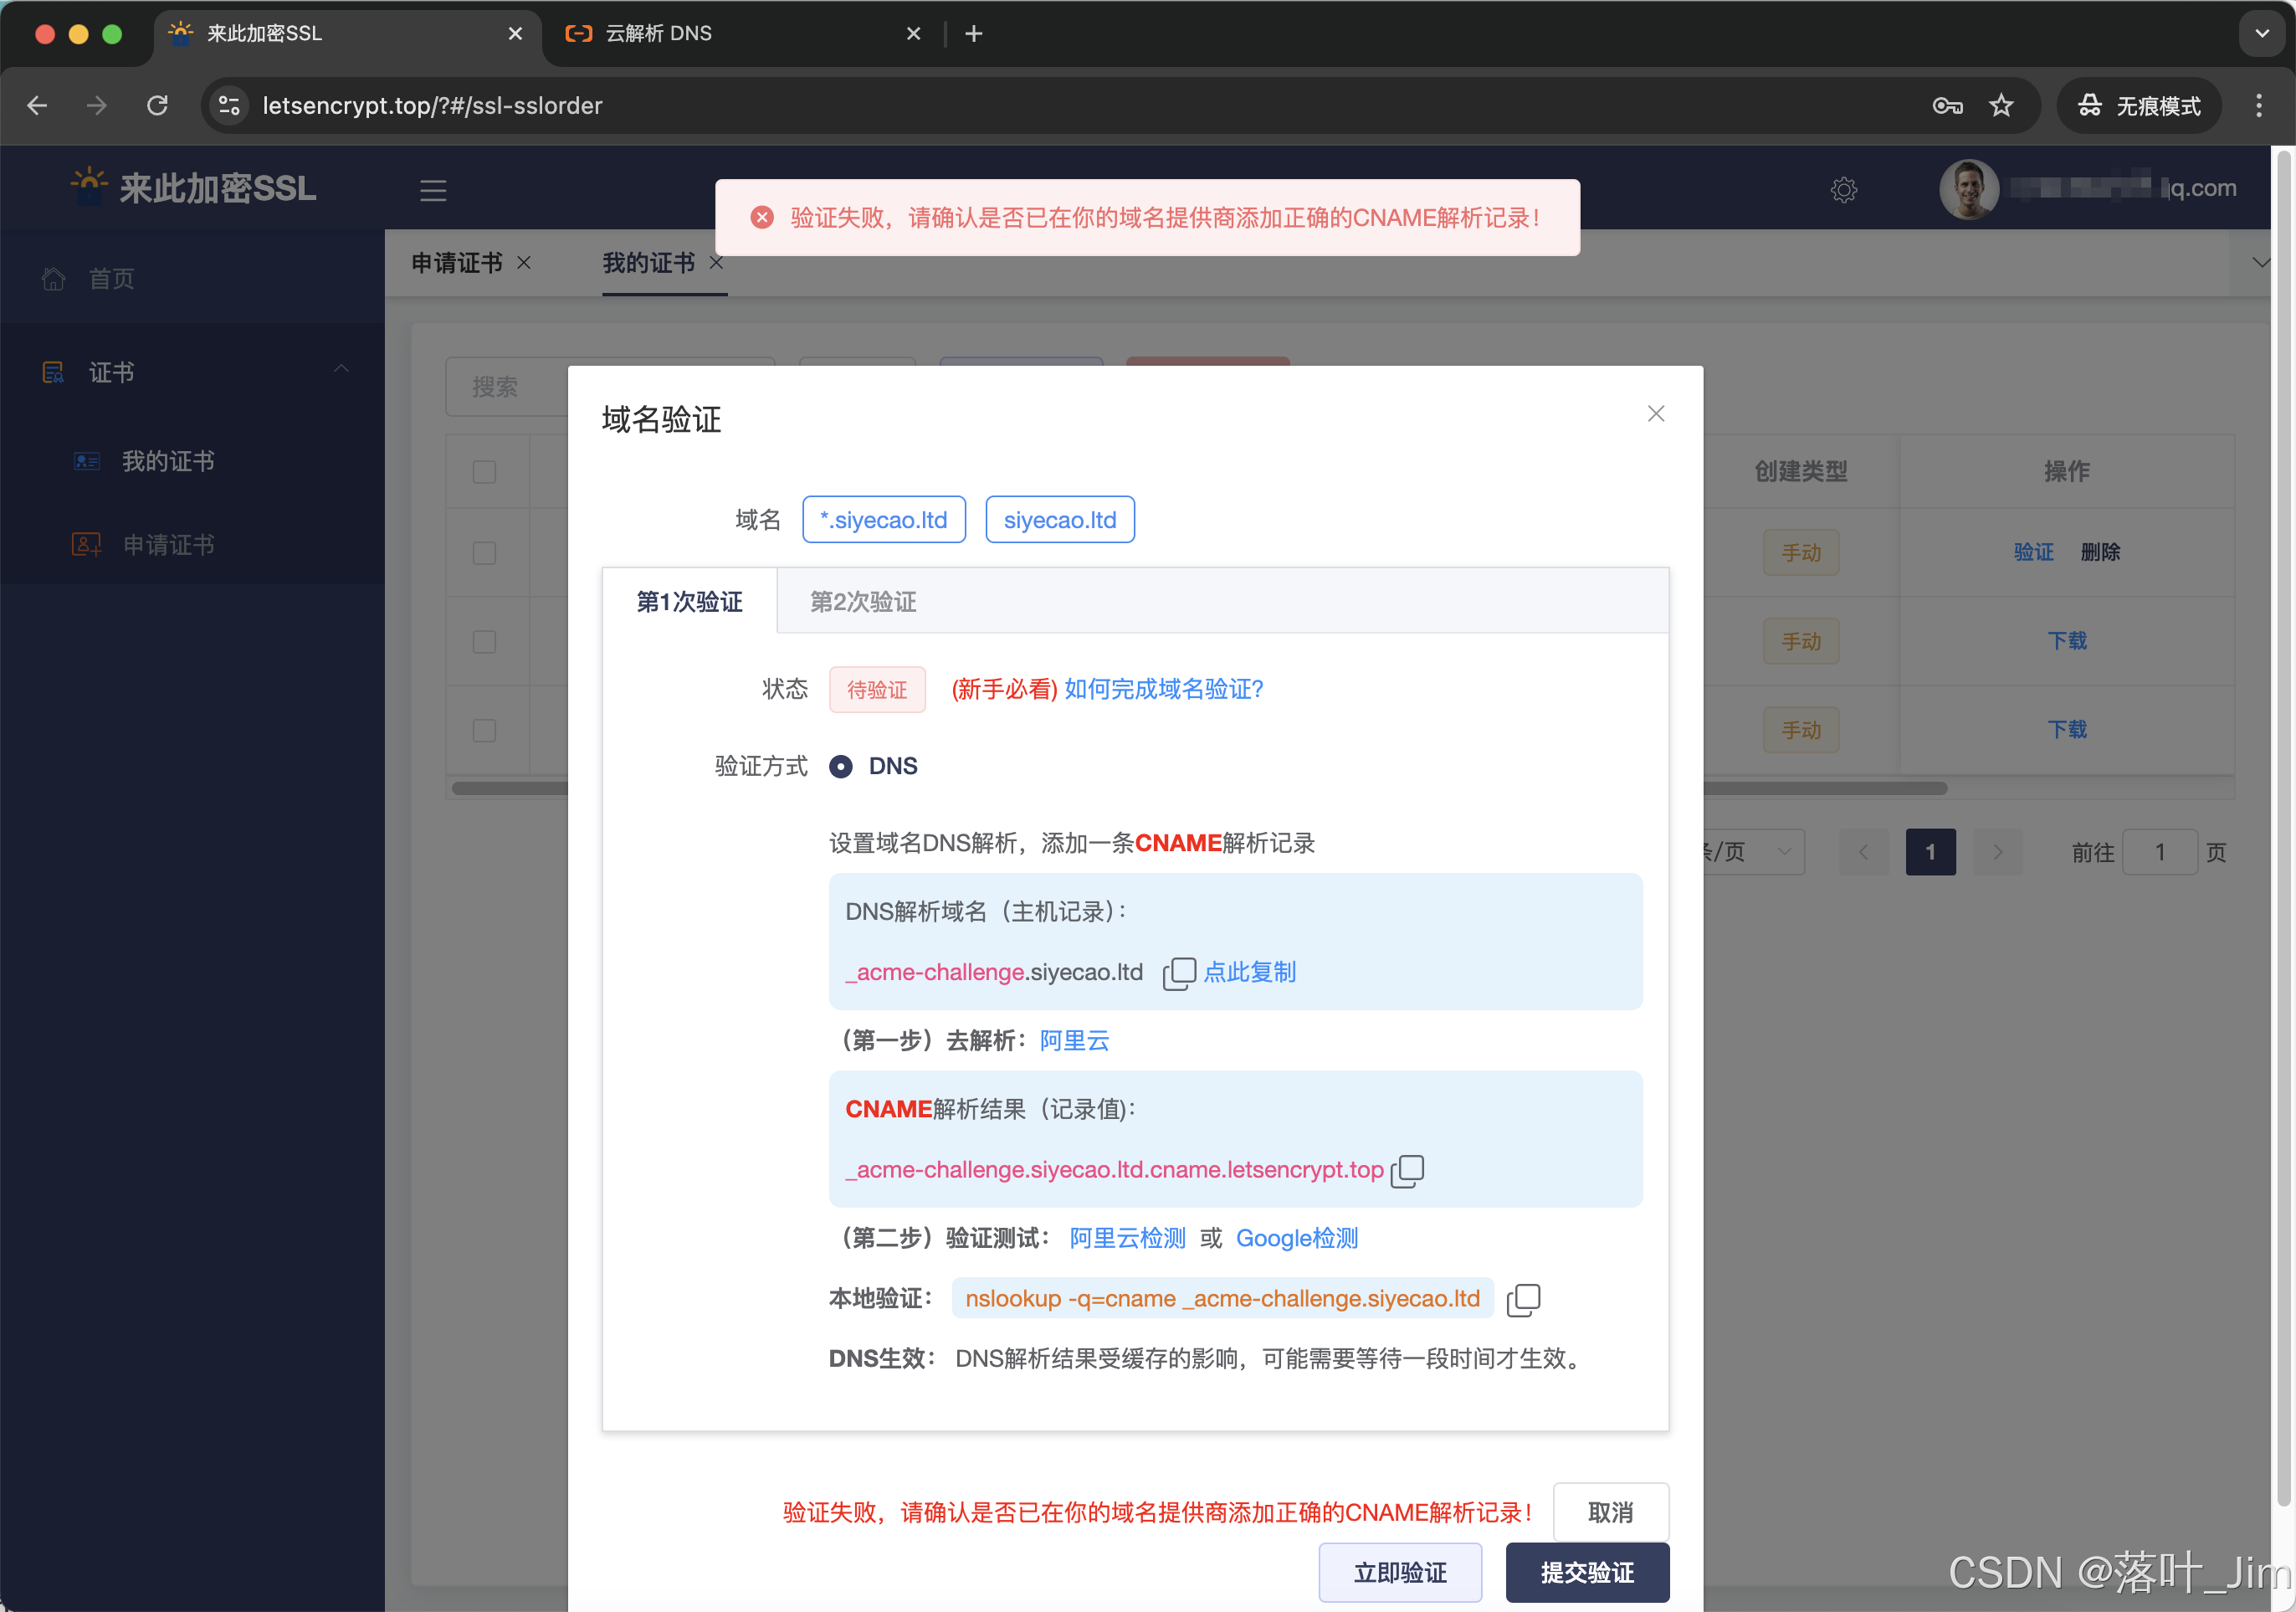The width and height of the screenshot is (2296, 1612).
Task: Switch to the 第2次验证 tab
Action: click(863, 602)
